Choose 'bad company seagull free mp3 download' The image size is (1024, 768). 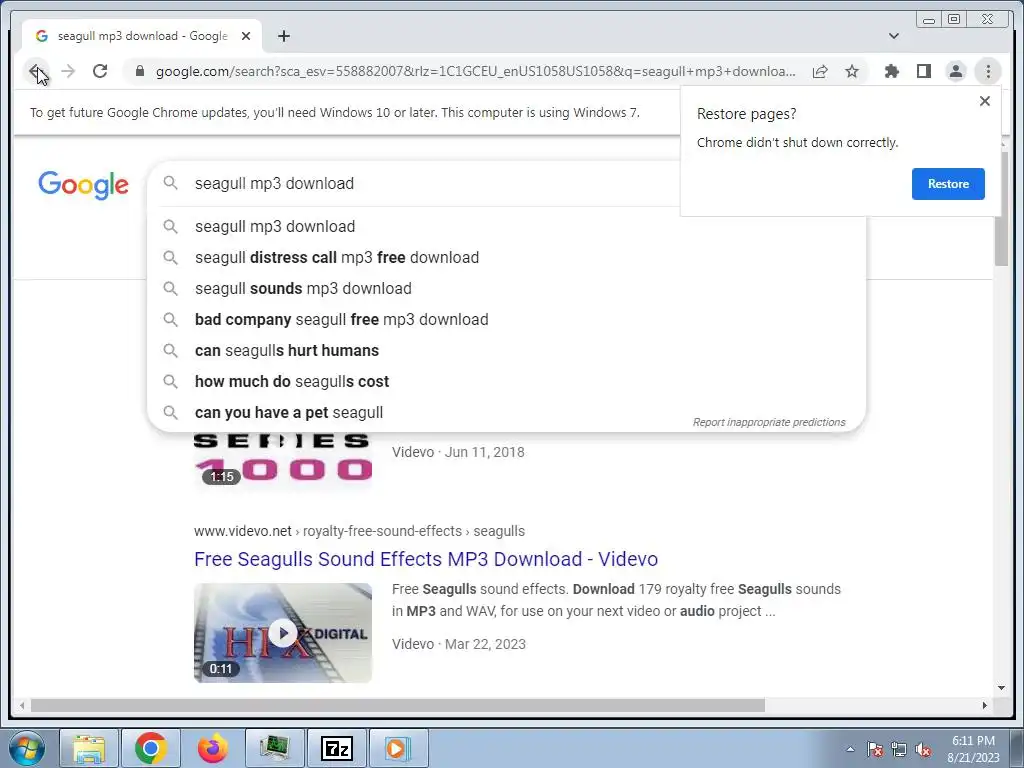click(x=507, y=319)
